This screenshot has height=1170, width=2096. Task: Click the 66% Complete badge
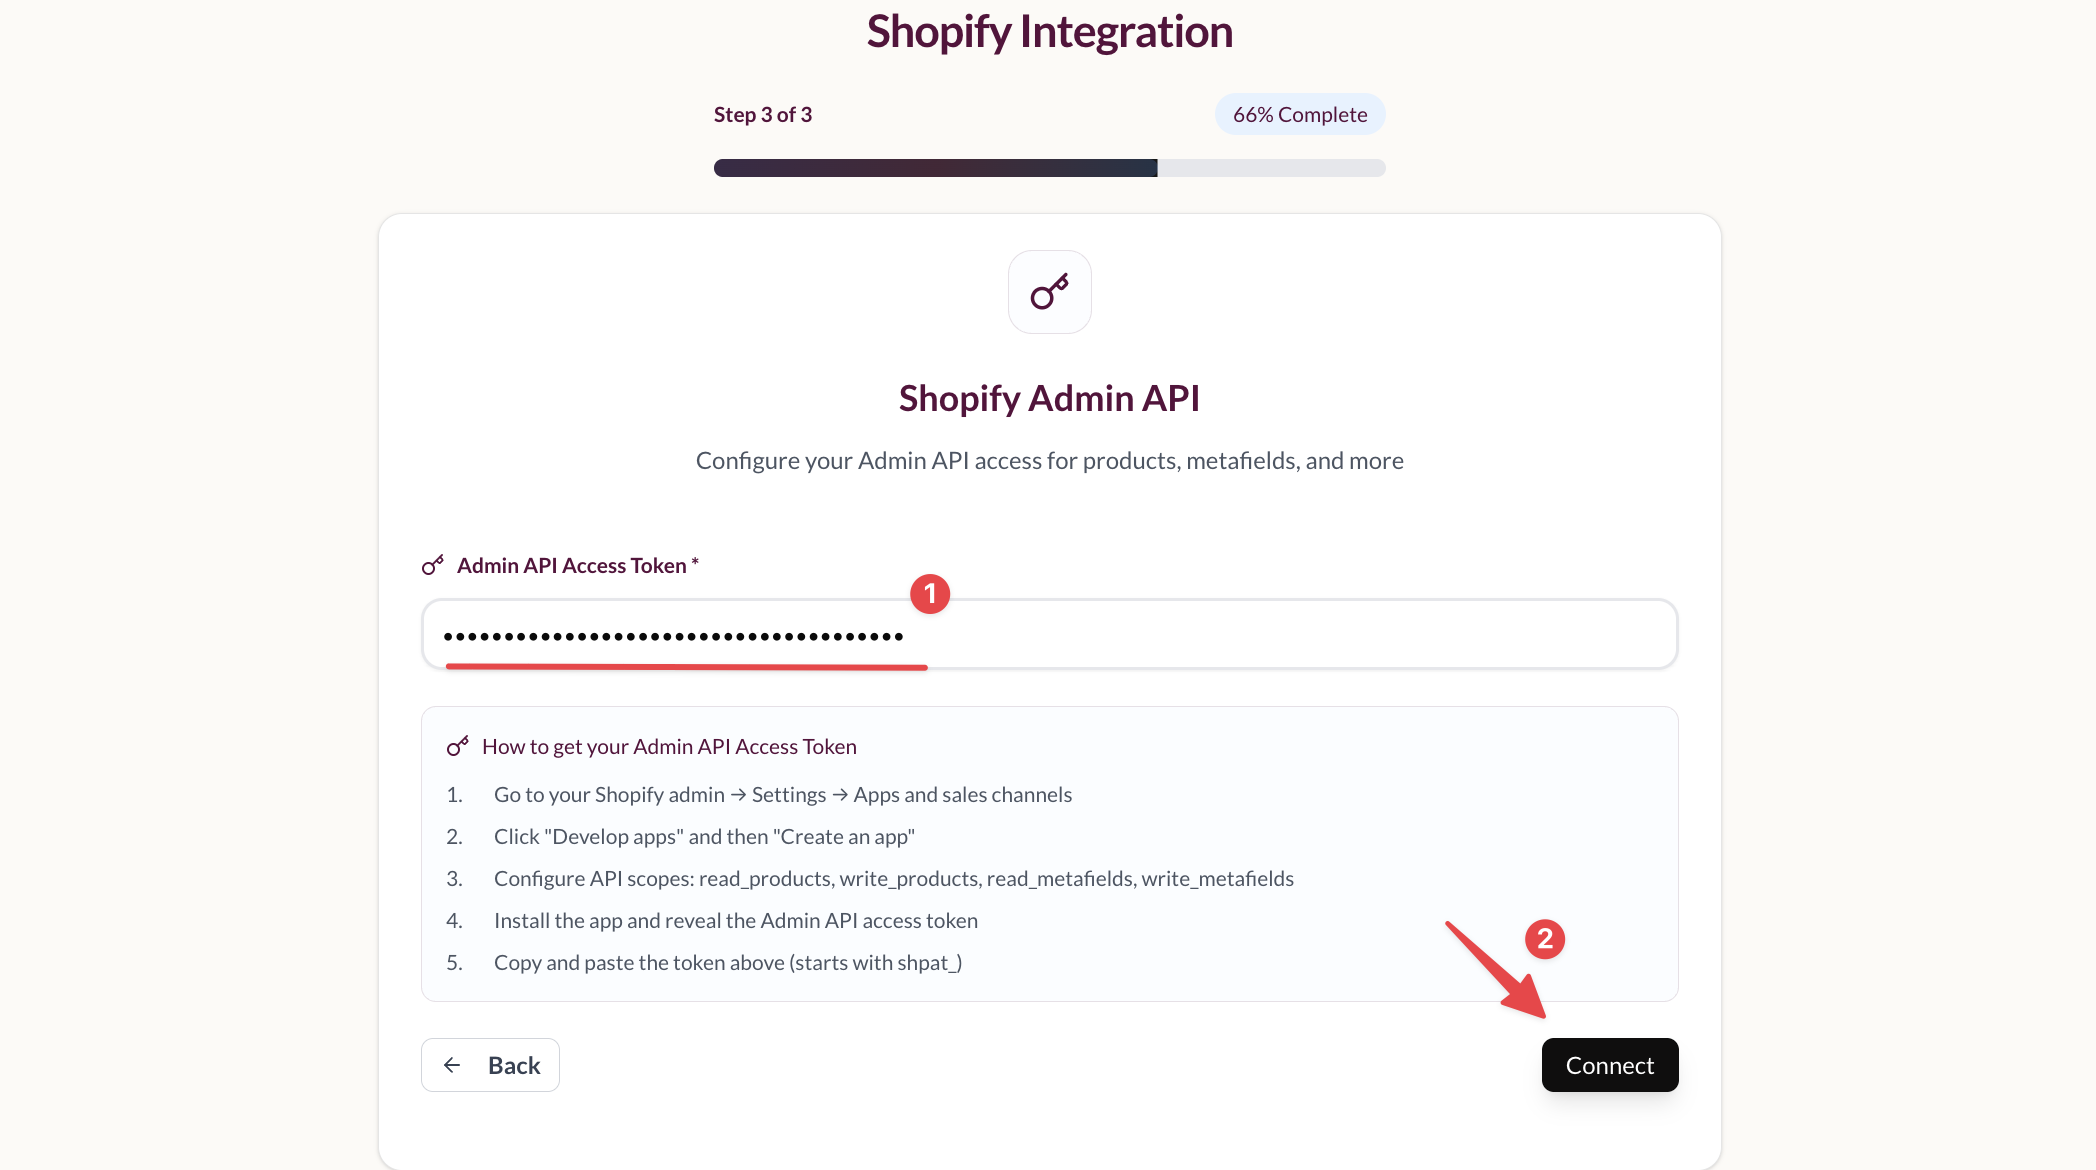(x=1299, y=115)
